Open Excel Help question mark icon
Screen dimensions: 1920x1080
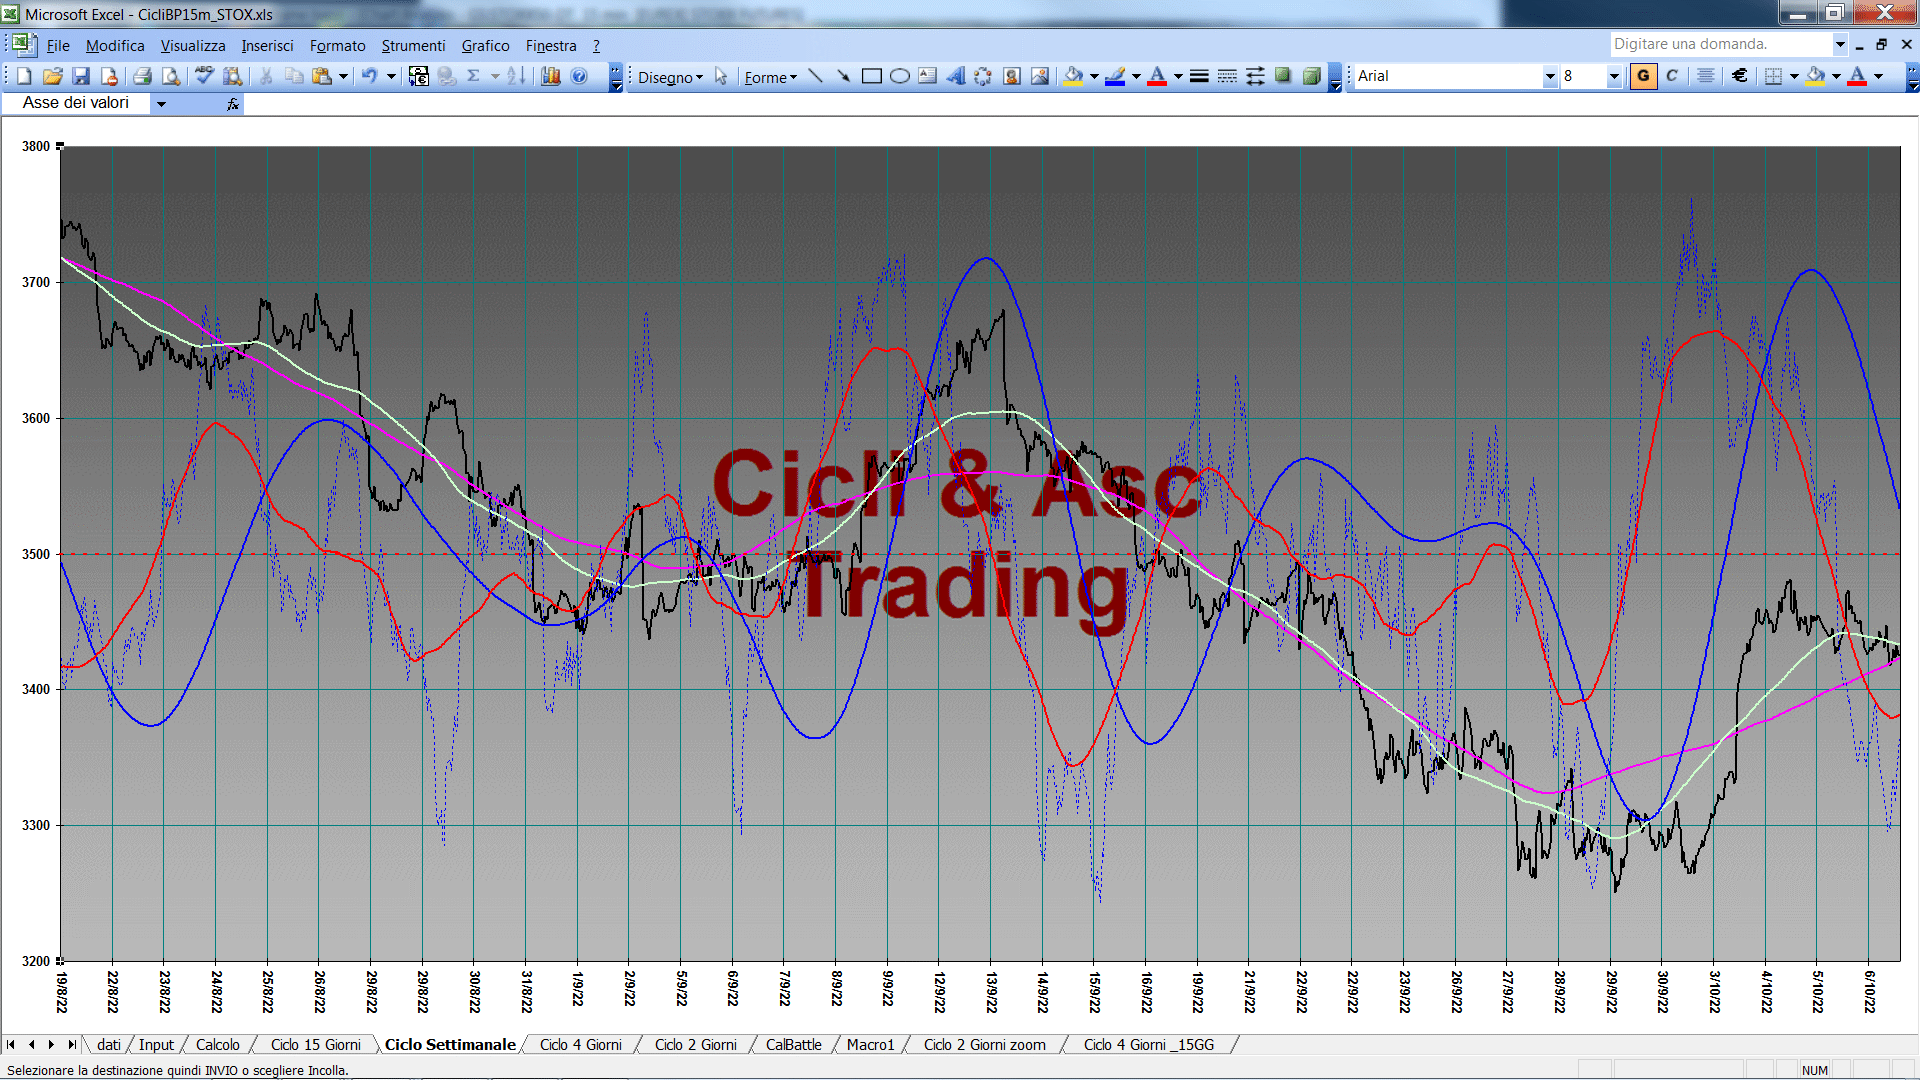pos(579,76)
